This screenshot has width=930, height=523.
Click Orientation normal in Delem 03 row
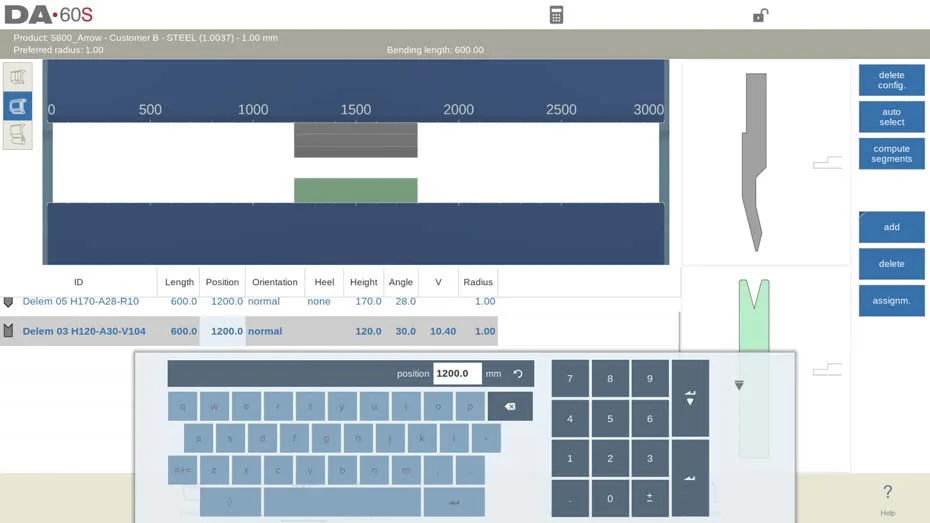click(x=265, y=331)
